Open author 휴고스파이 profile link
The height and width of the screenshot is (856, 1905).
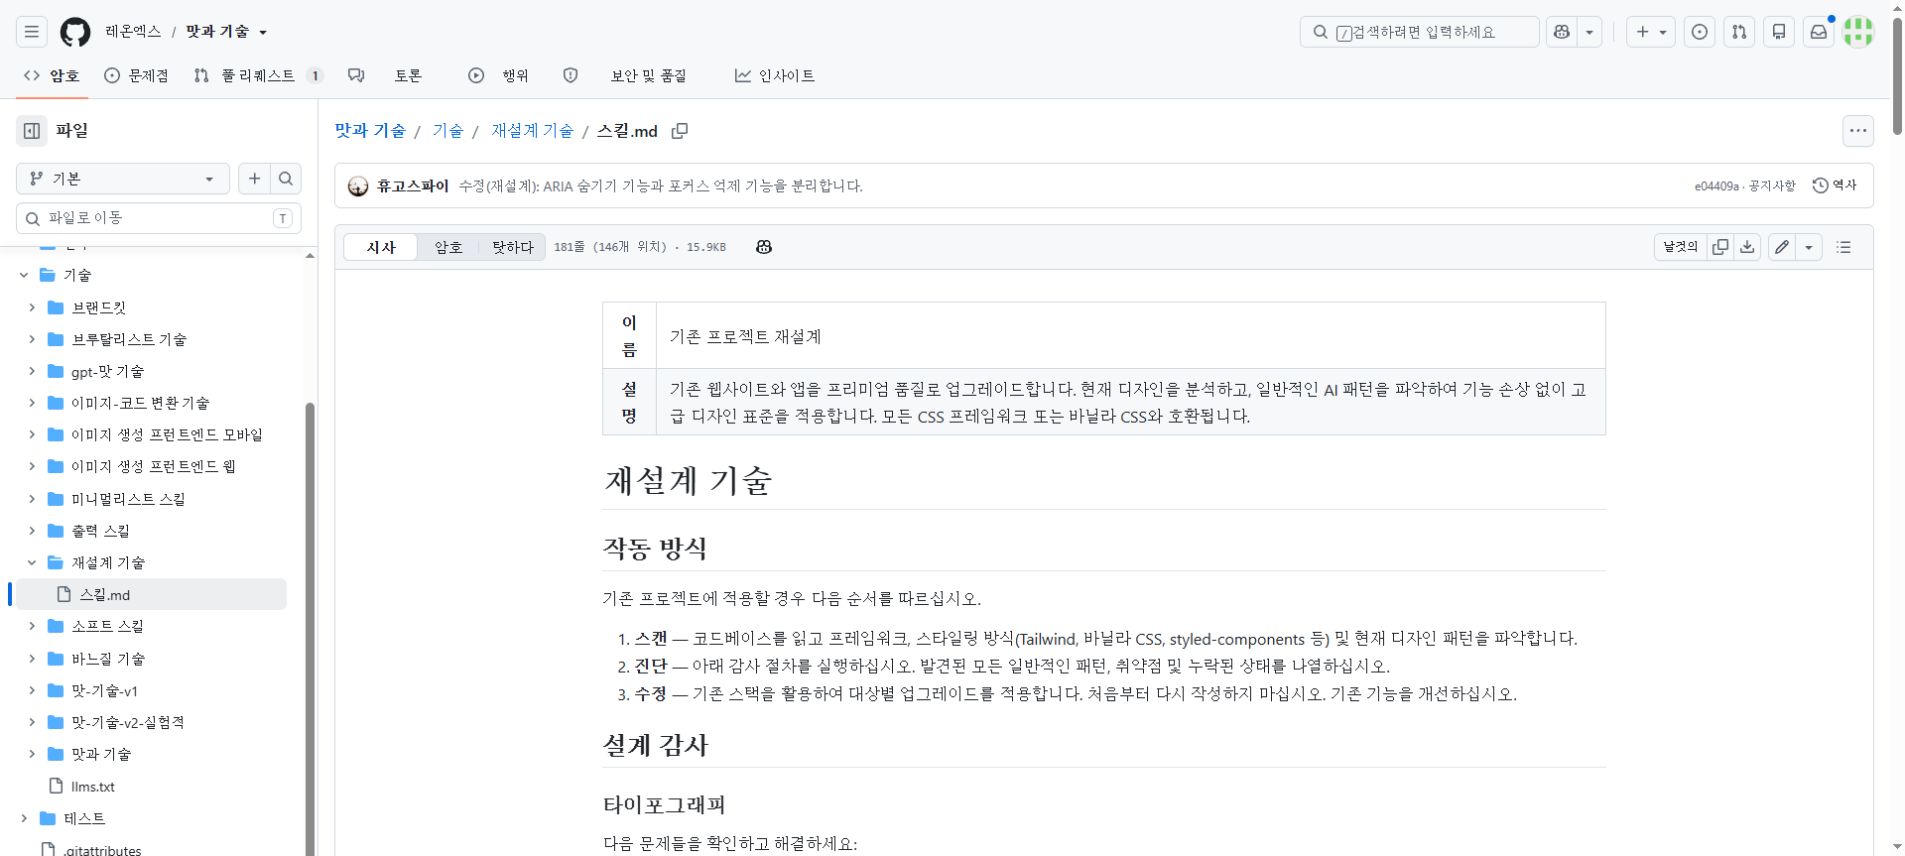tap(412, 186)
